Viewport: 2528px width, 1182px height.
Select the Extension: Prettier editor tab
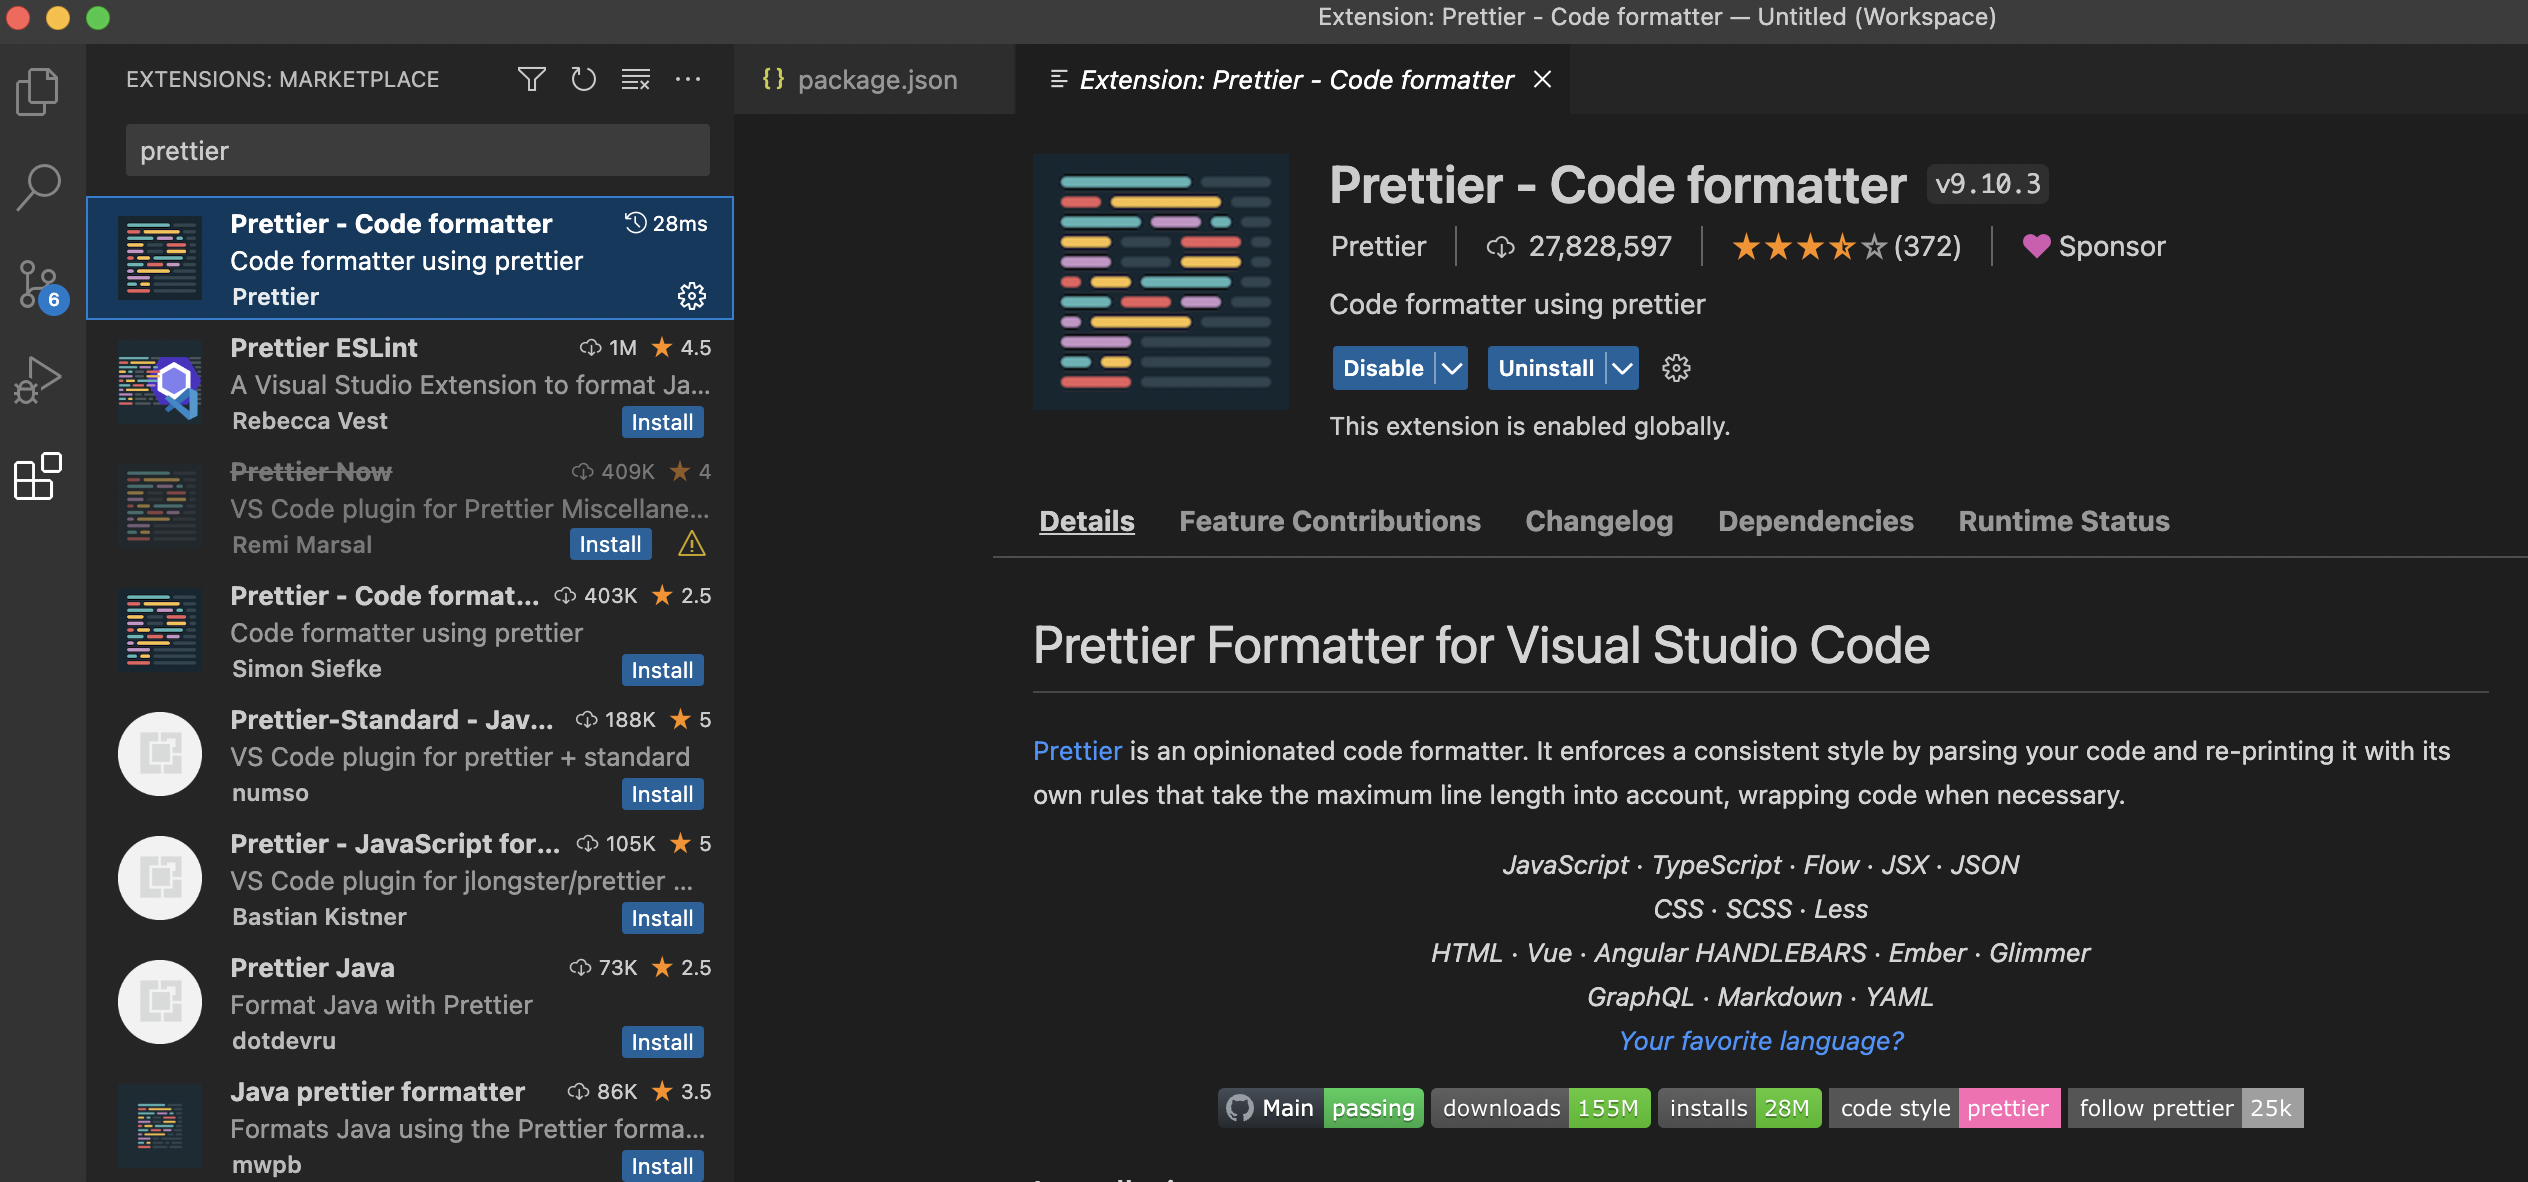[x=1292, y=79]
